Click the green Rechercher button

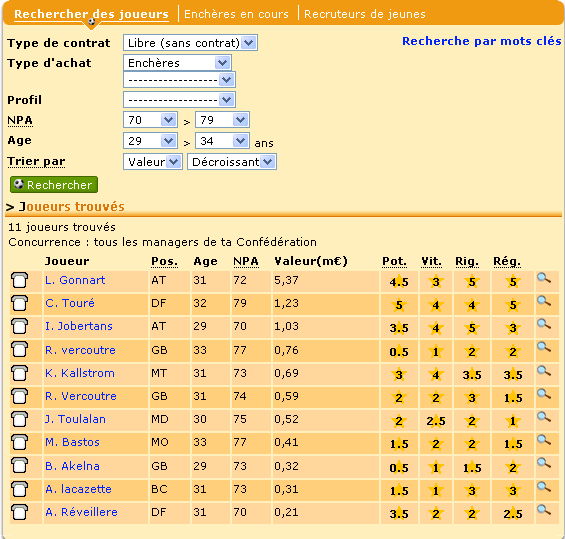54,185
